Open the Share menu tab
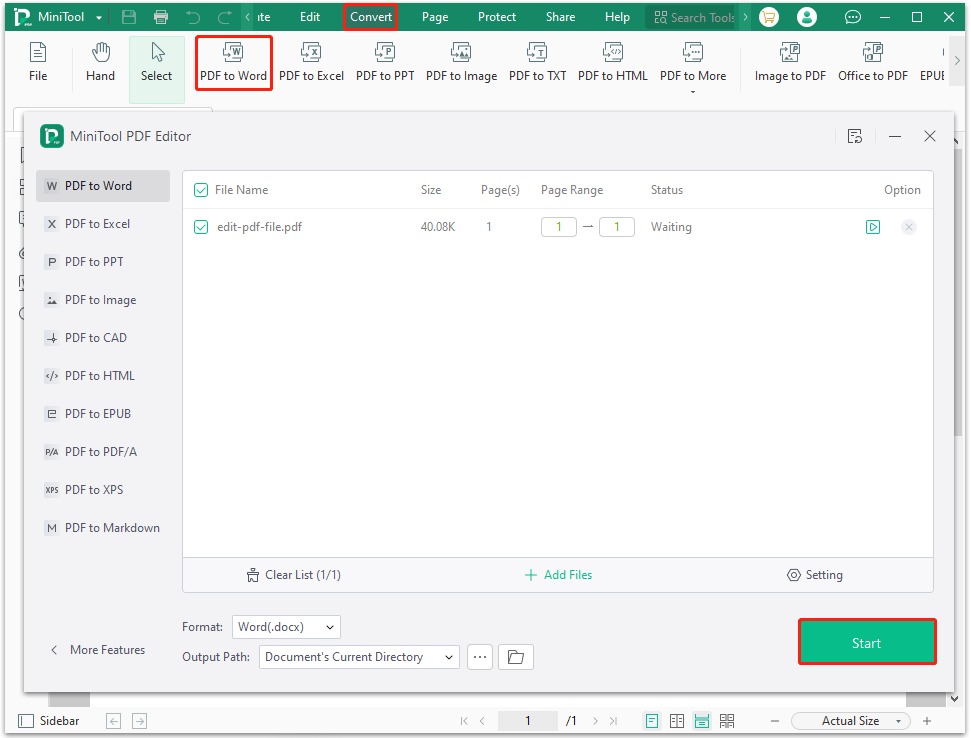This screenshot has height=738, width=971. pyautogui.click(x=560, y=17)
